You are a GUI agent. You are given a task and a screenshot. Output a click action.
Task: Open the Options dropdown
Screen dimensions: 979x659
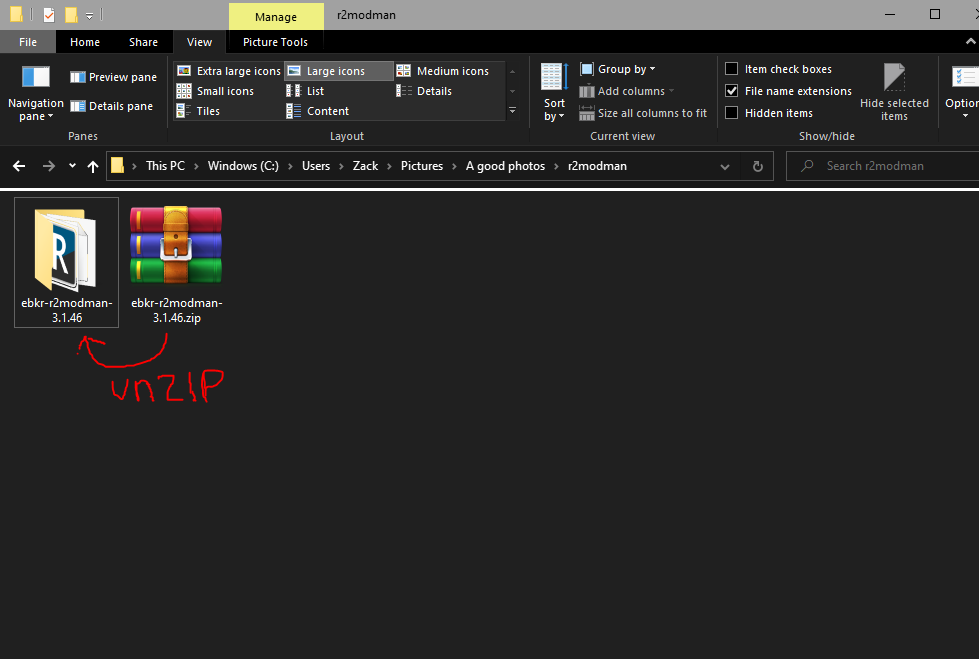pyautogui.click(x=963, y=92)
